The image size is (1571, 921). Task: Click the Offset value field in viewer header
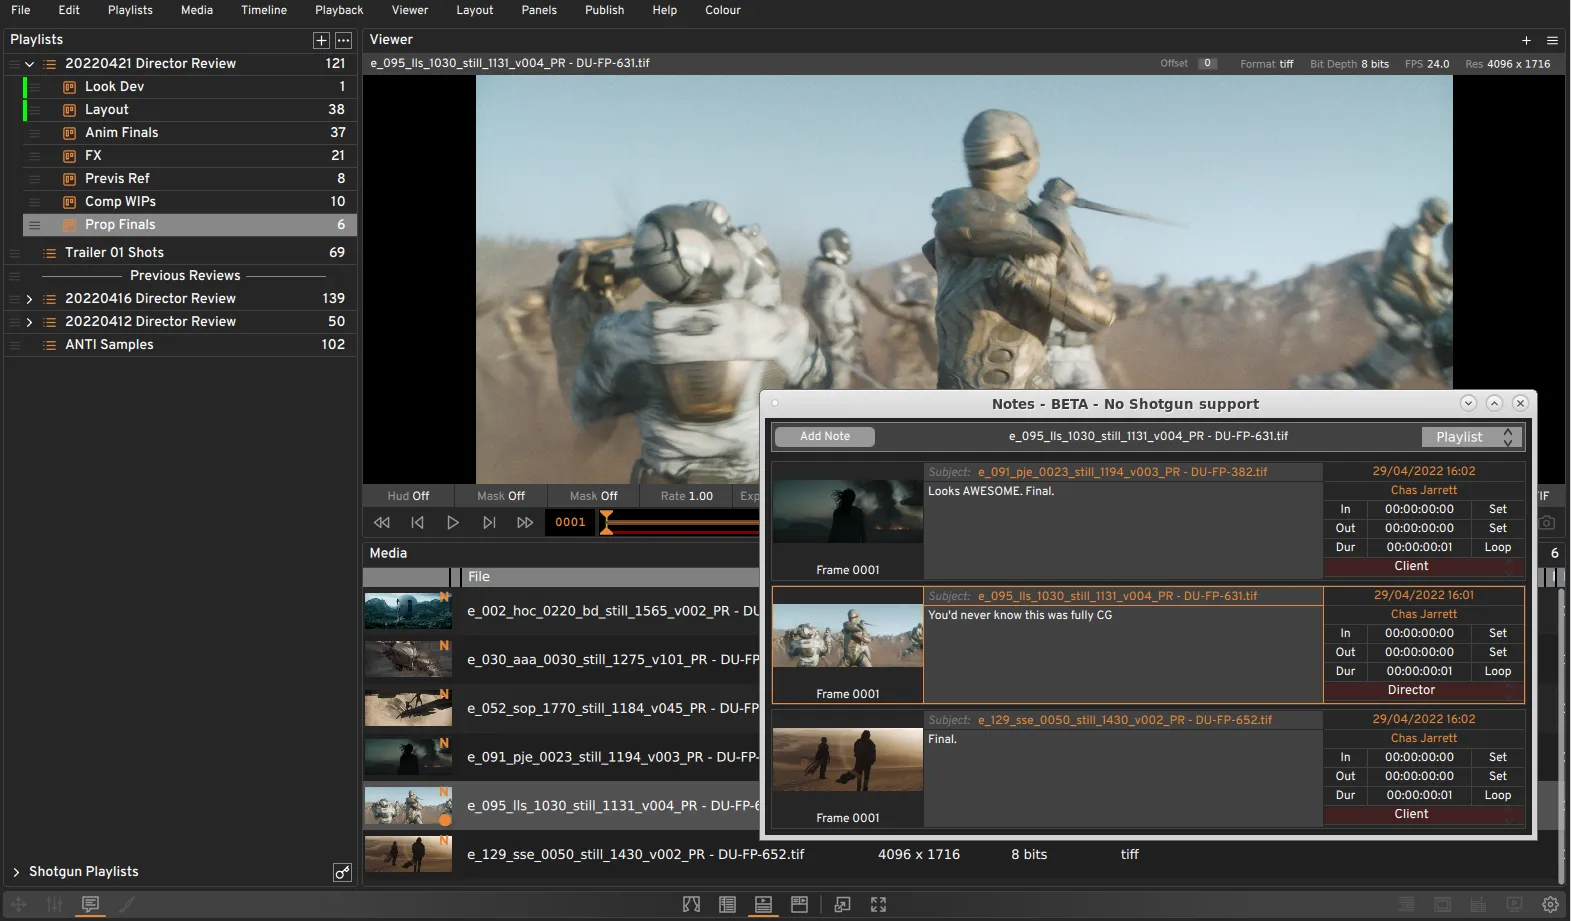pyautogui.click(x=1207, y=64)
